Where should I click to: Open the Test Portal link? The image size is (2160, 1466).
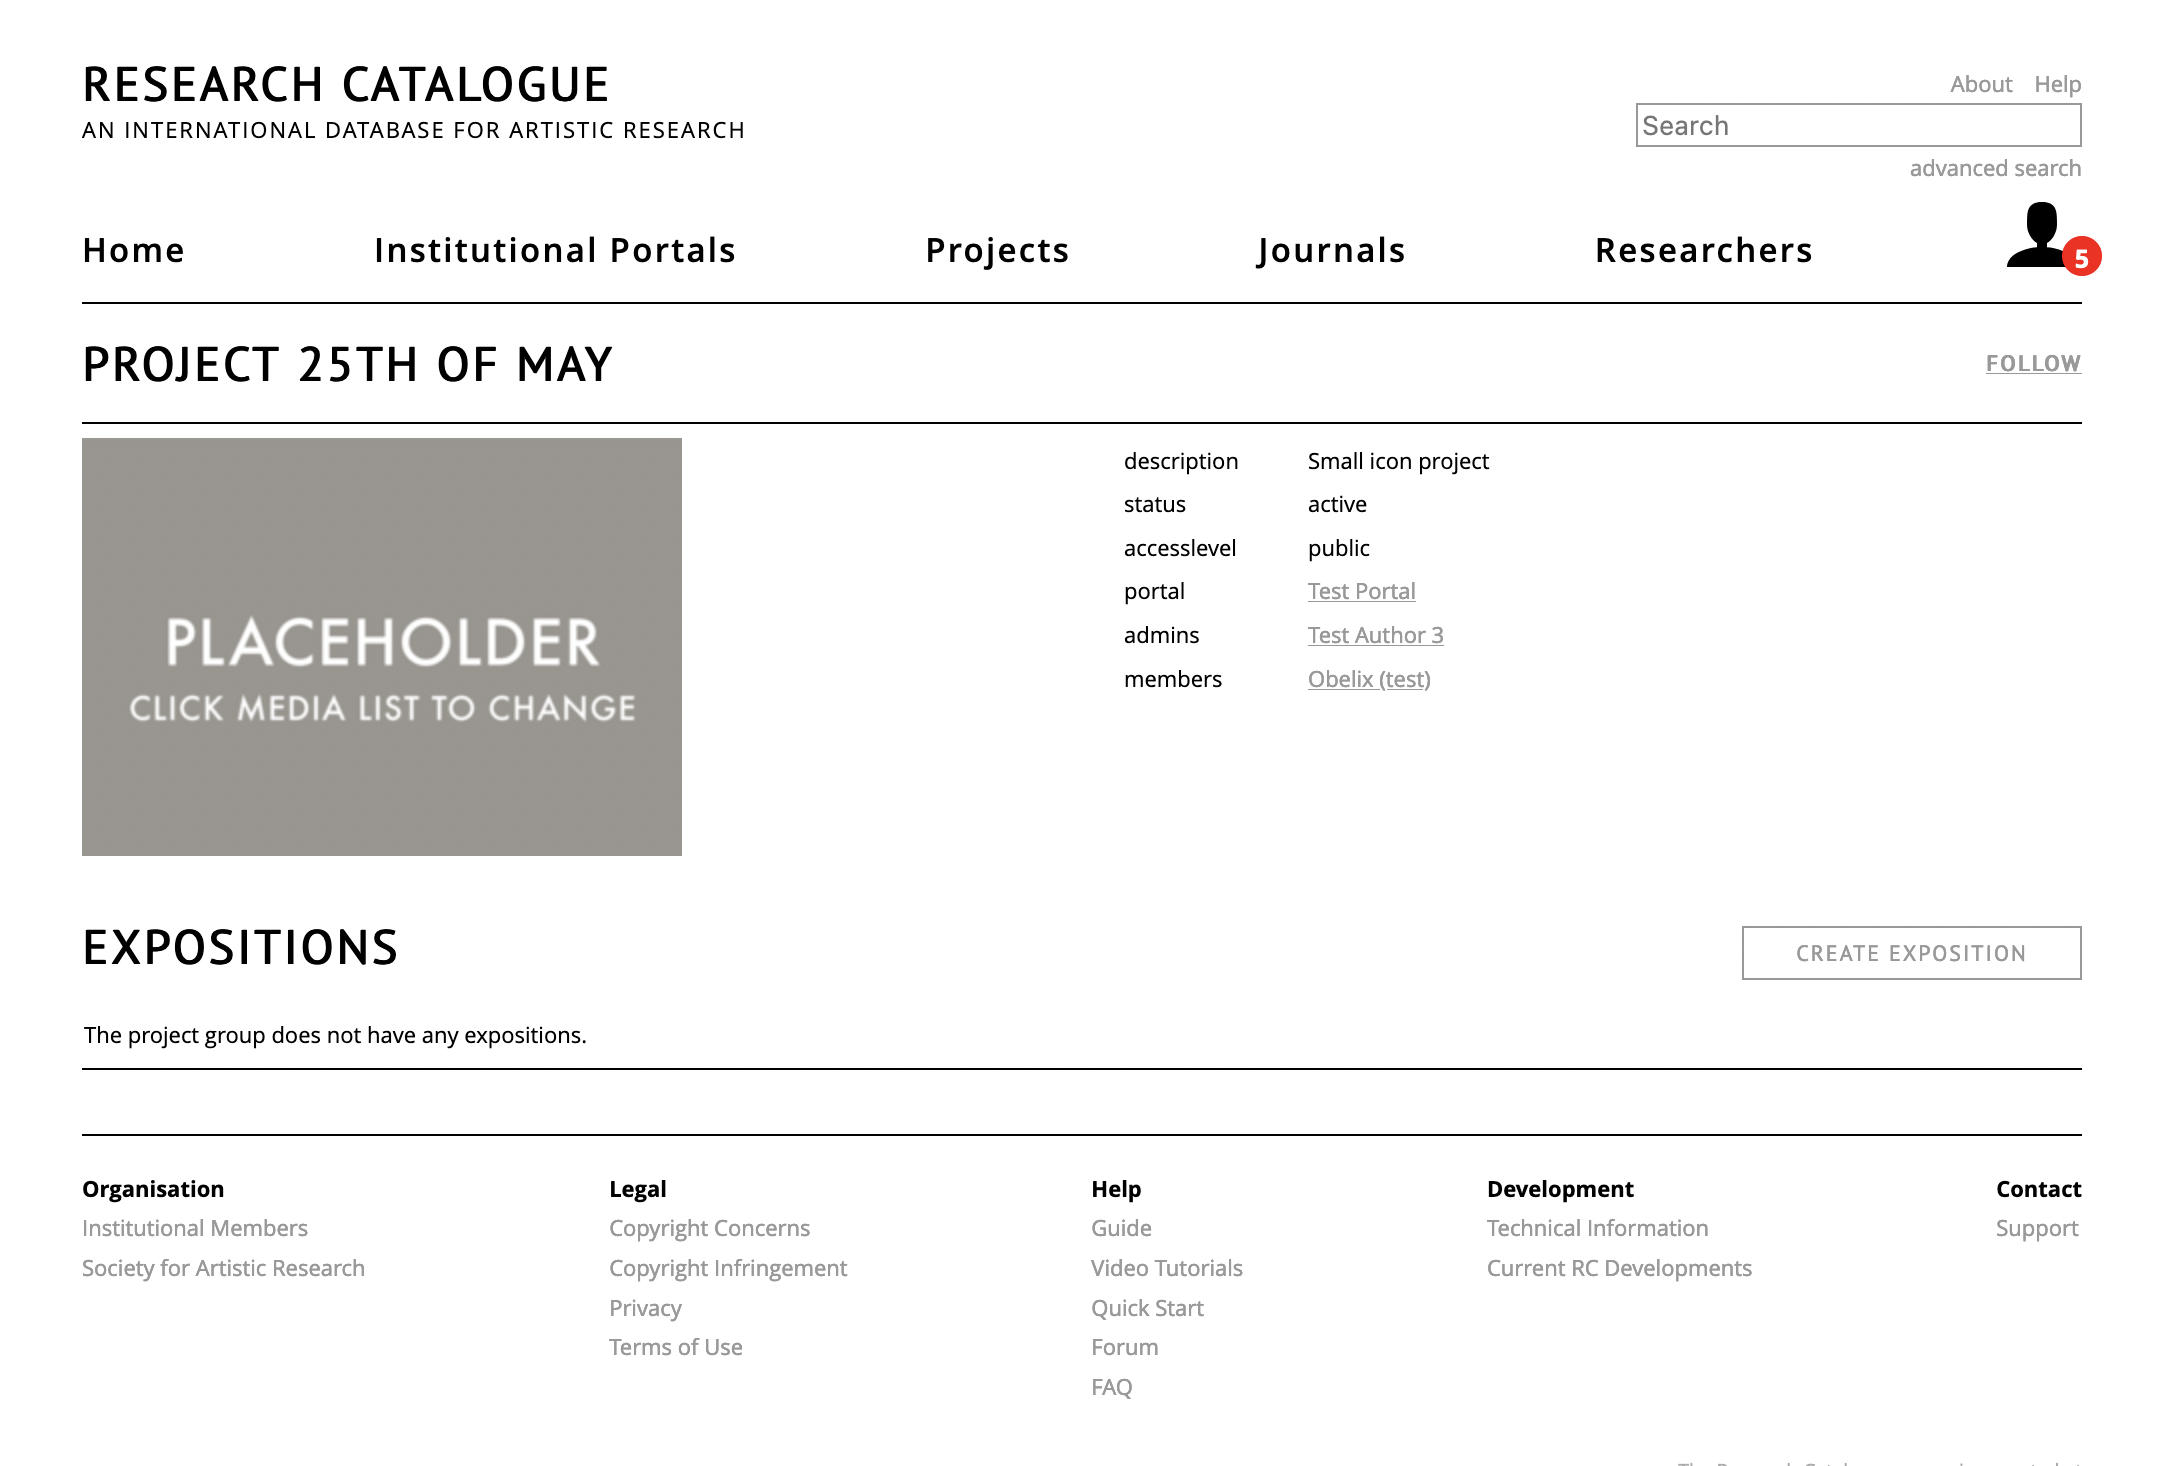[x=1360, y=591]
